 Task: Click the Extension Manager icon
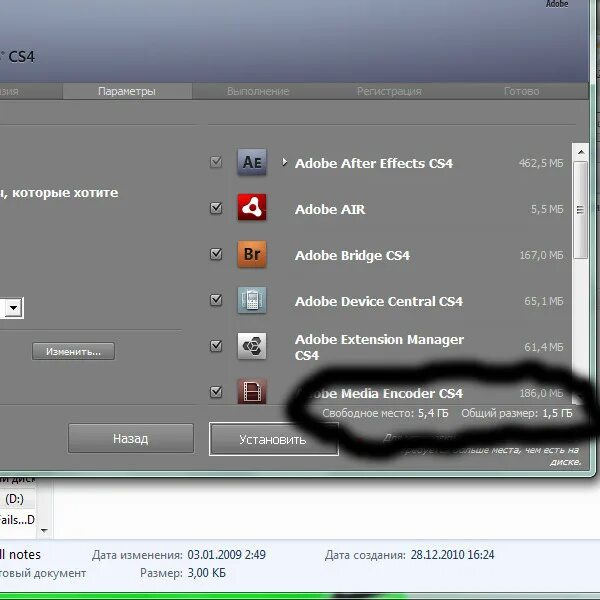click(252, 346)
